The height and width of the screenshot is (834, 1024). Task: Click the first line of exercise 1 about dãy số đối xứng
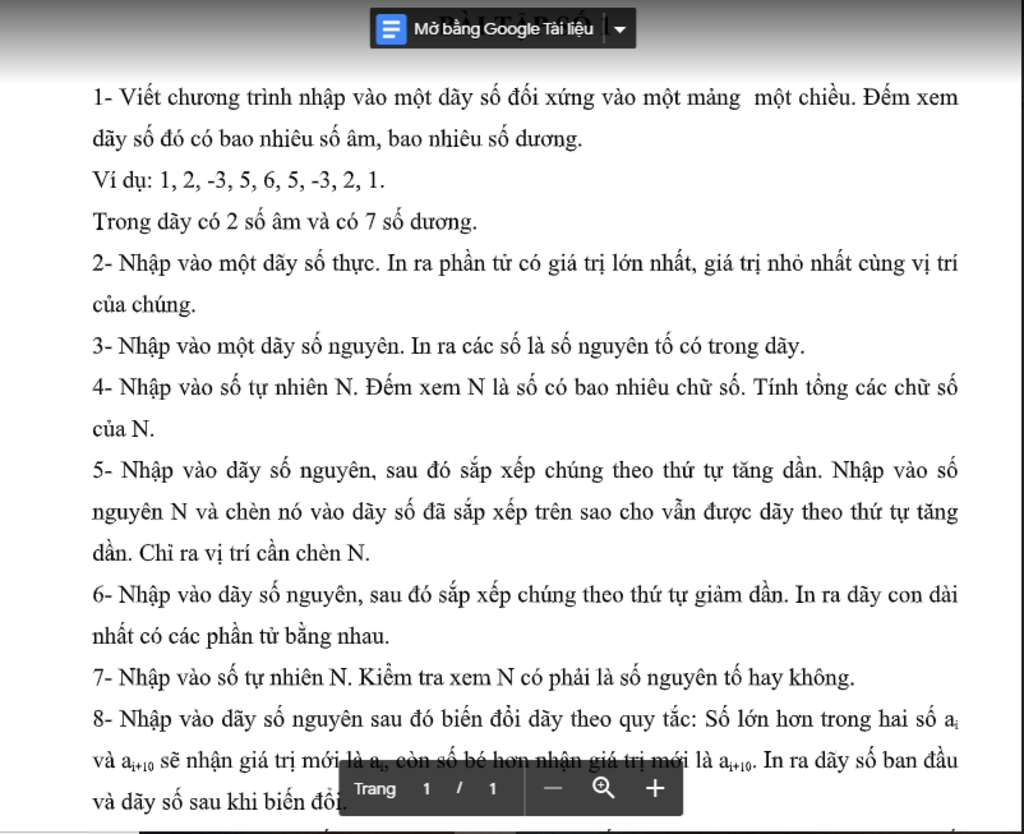pyautogui.click(x=525, y=97)
